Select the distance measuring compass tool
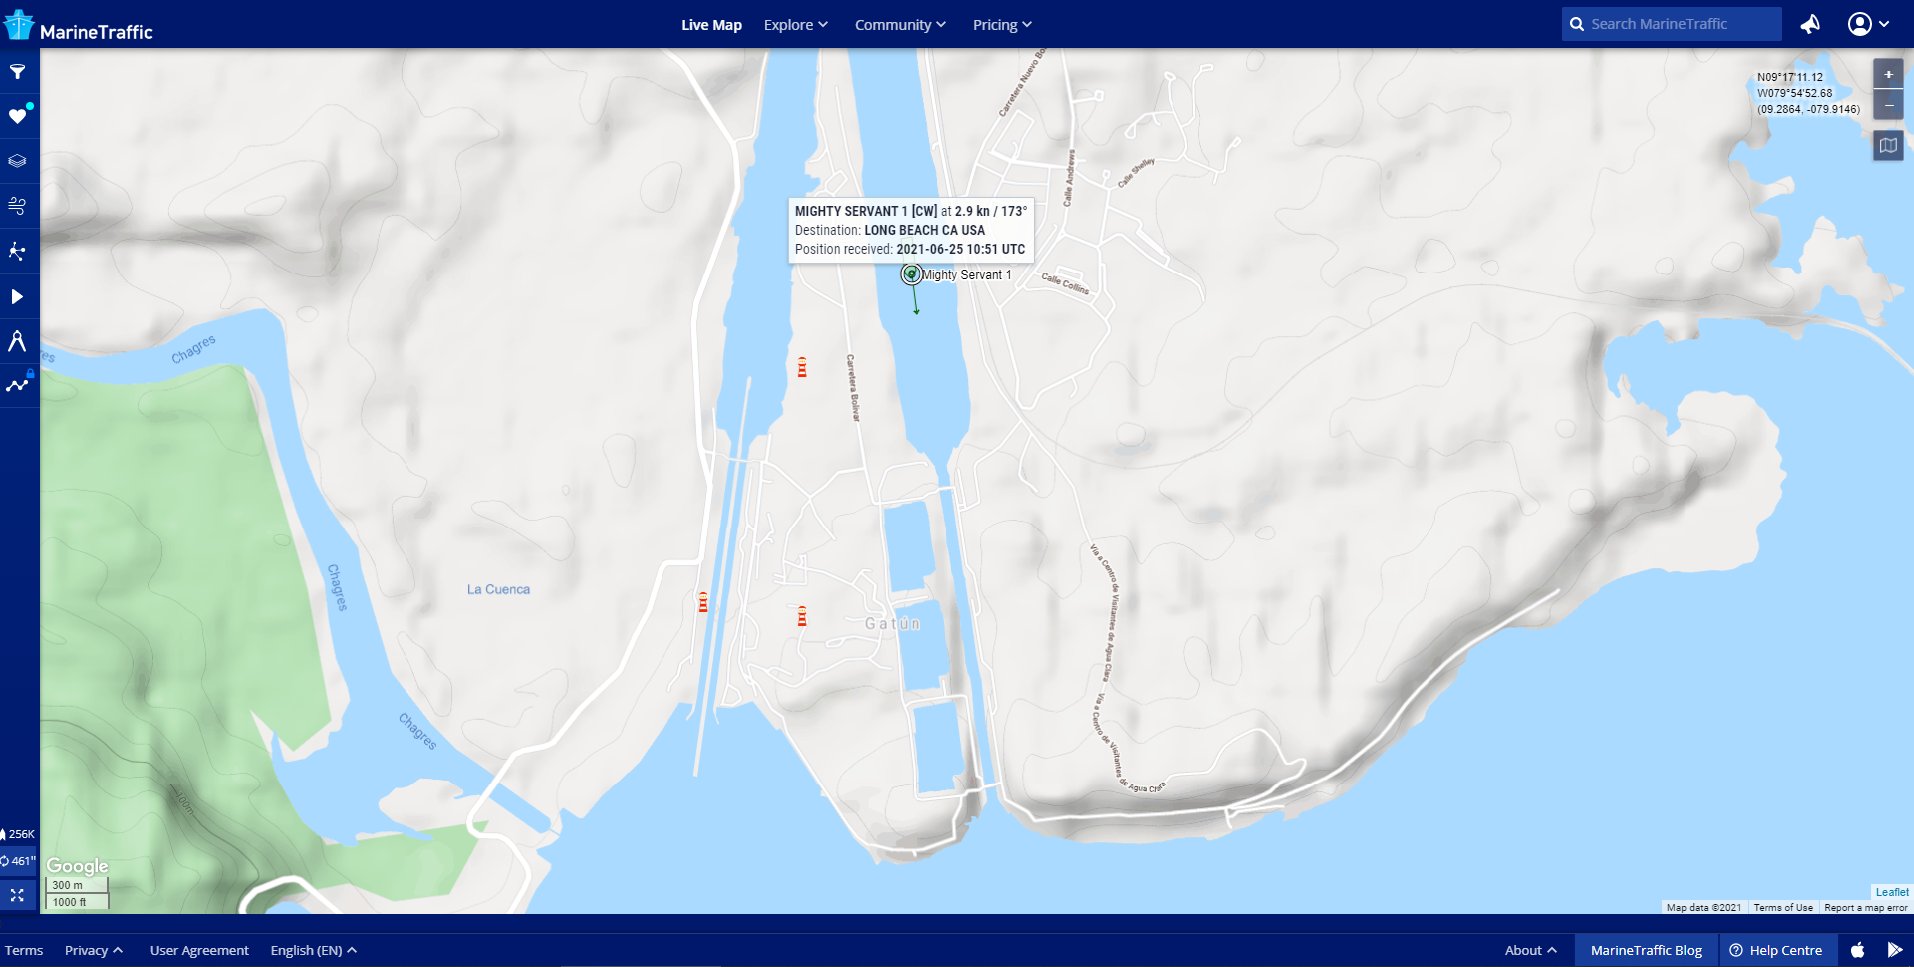Viewport: 1914px width, 967px height. coord(17,341)
